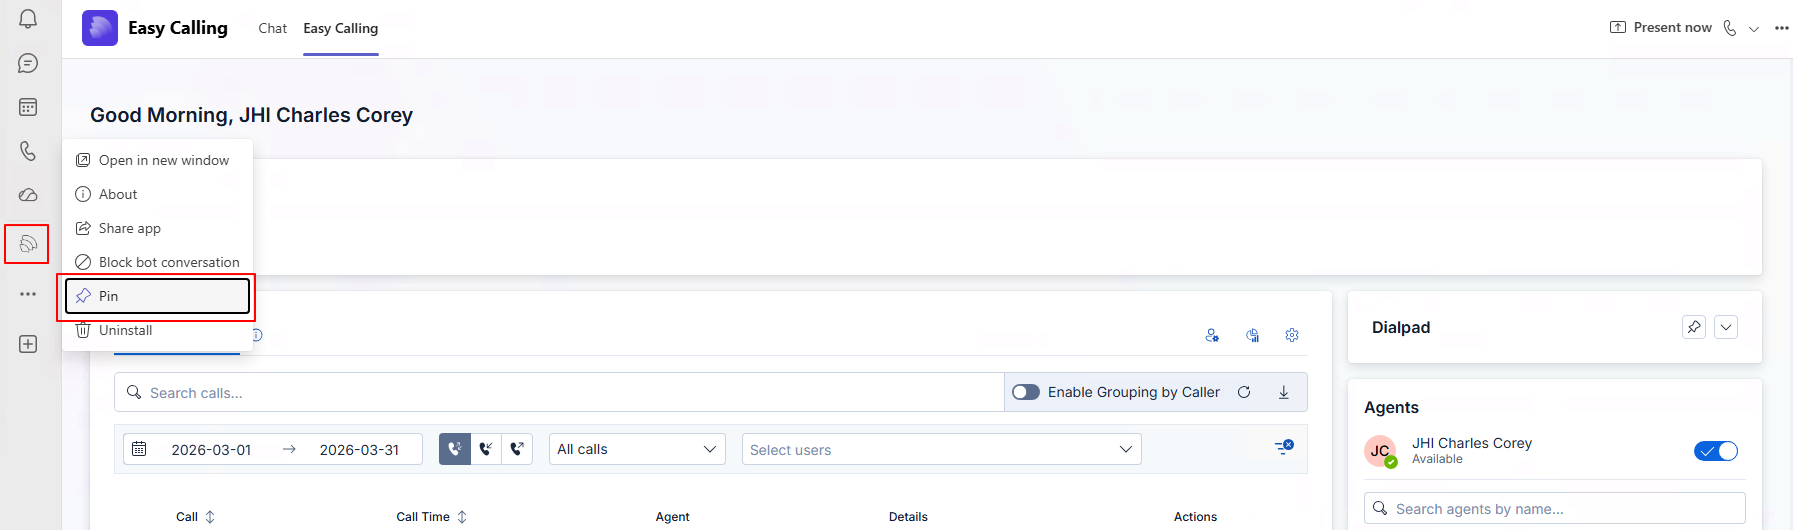This screenshot has width=1793, height=530.
Task: Open the Select users dropdown
Action: (x=941, y=449)
